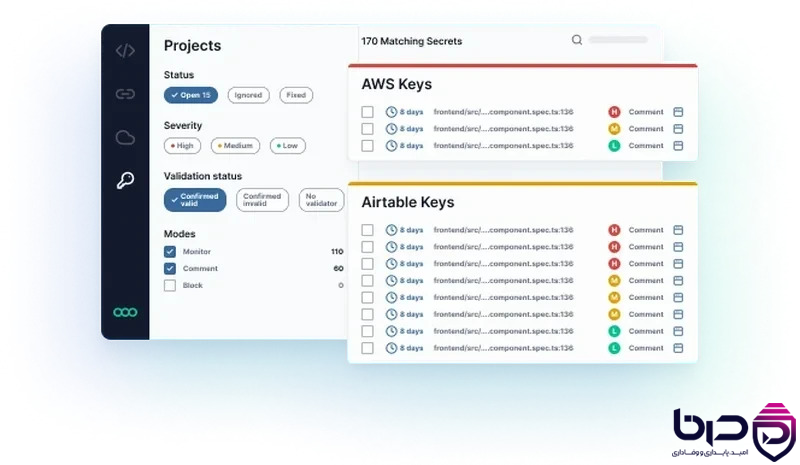Filter by Low severity
The height and width of the screenshot is (465, 800).
pyautogui.click(x=287, y=145)
